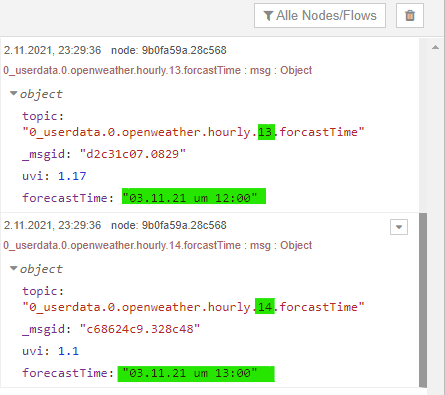Image resolution: width=445 pixels, height=395 pixels.
Task: Click _msgid value "c68624c9.328c48"
Action: (140, 329)
